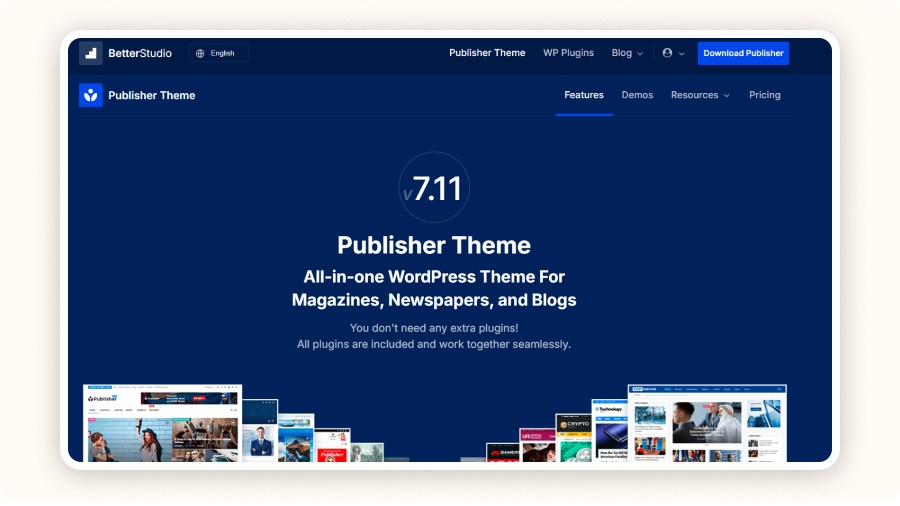Expand the account menu chevron
Viewport: 900px width, 506px height.
[681, 53]
